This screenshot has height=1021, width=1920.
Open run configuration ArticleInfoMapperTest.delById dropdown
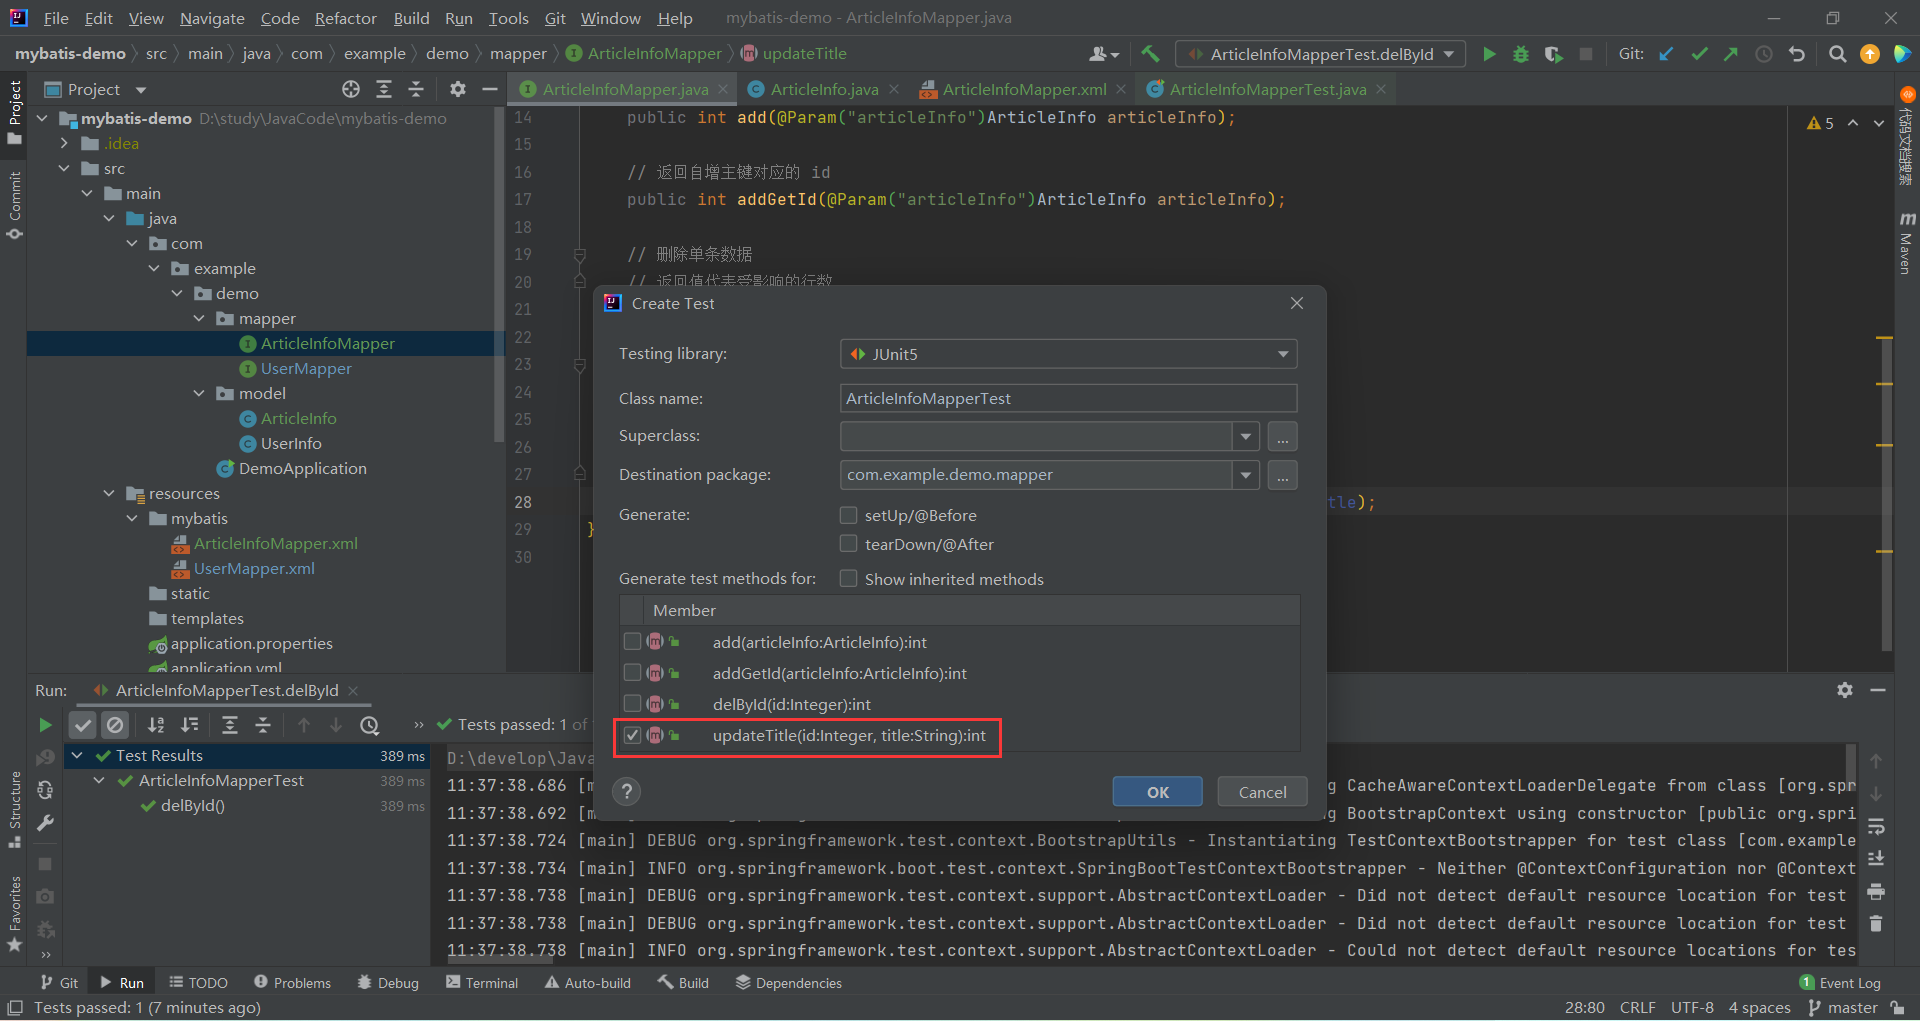click(x=1321, y=54)
